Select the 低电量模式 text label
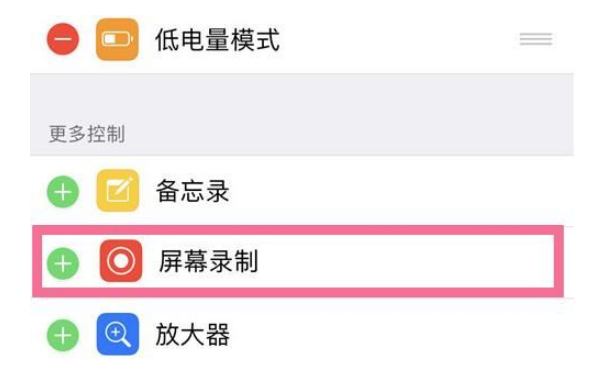The height and width of the screenshot is (370, 591). [217, 40]
